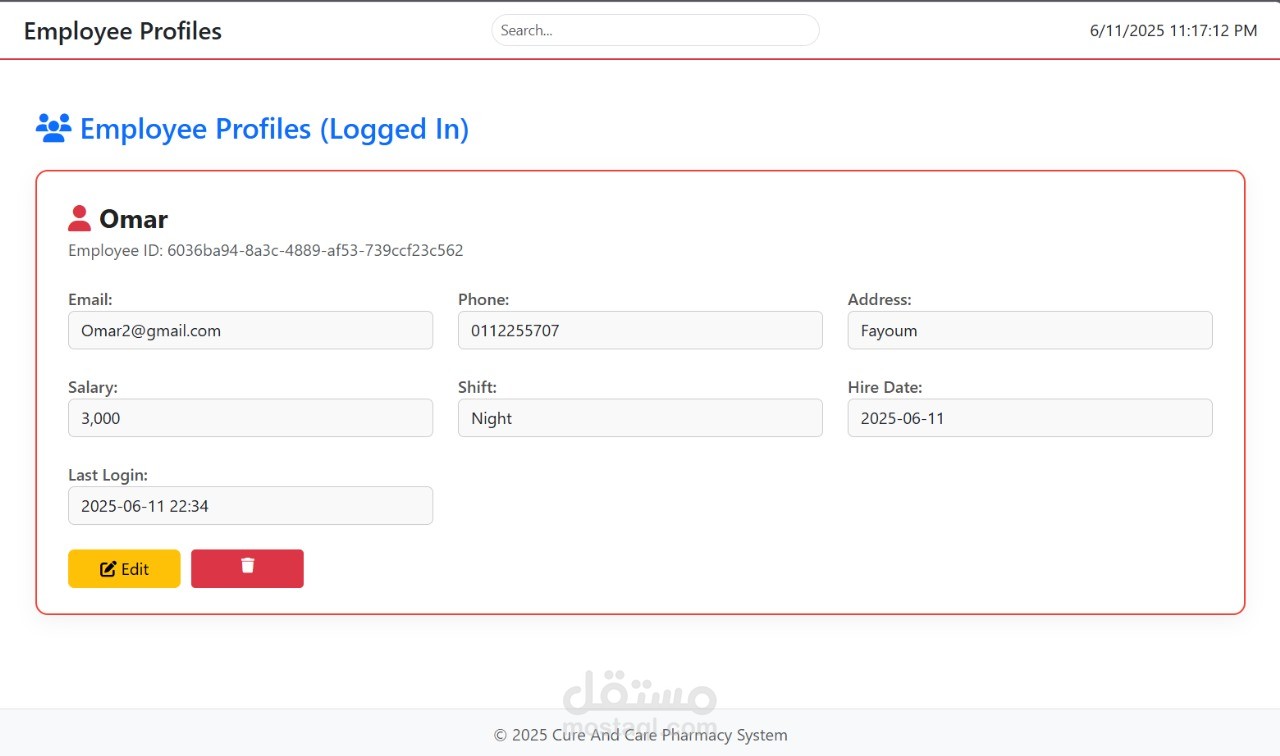Click the Shift: label

pos(477,387)
